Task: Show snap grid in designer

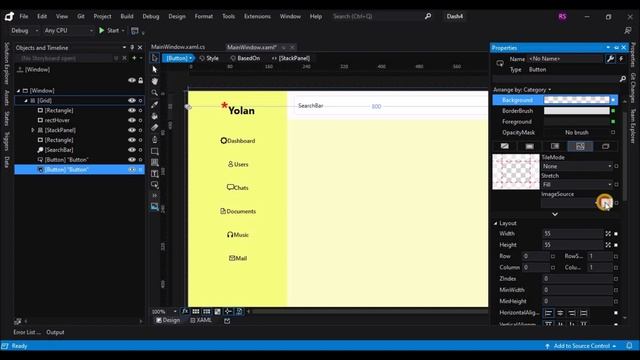Action: point(196,311)
